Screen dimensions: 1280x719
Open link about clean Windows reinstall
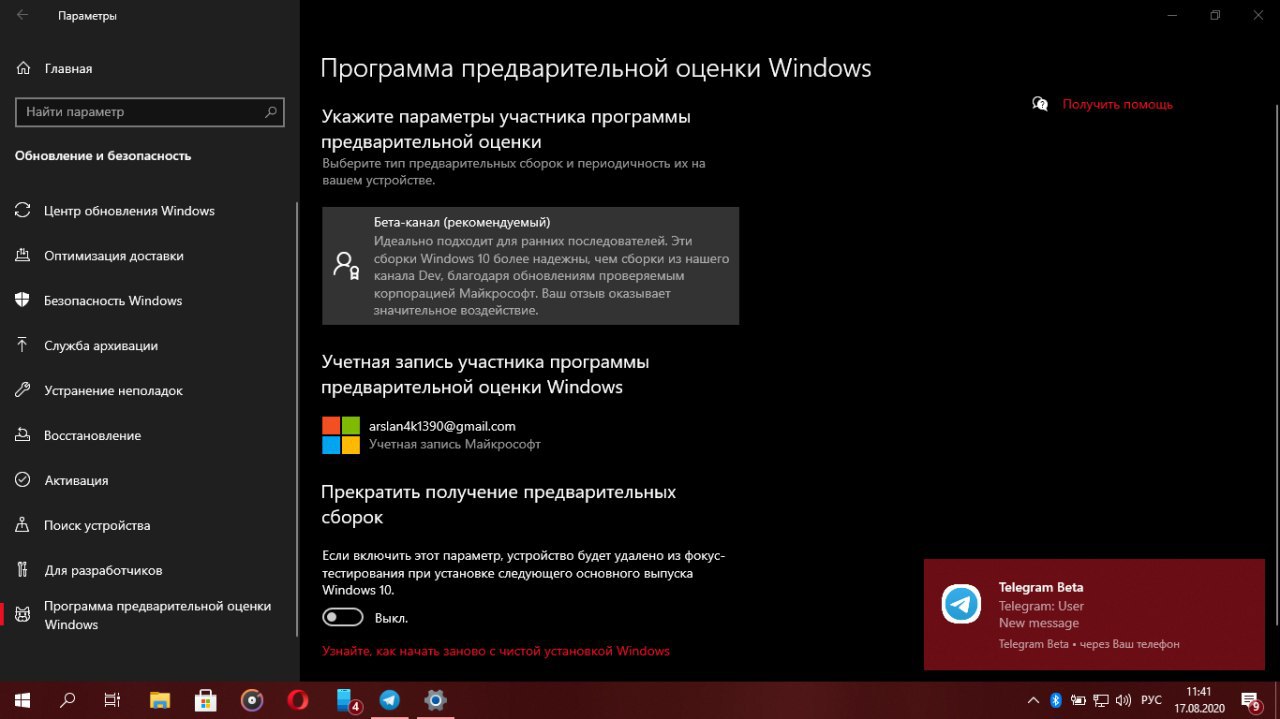496,651
